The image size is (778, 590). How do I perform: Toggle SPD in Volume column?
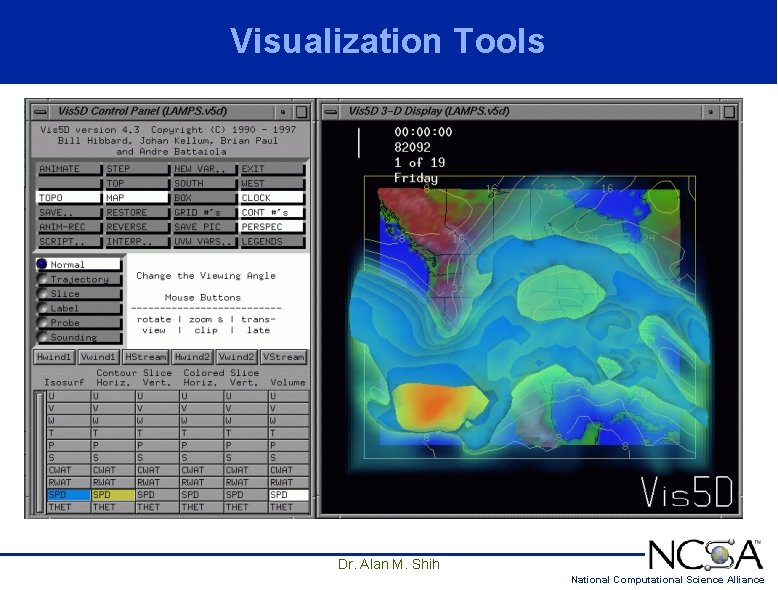289,495
